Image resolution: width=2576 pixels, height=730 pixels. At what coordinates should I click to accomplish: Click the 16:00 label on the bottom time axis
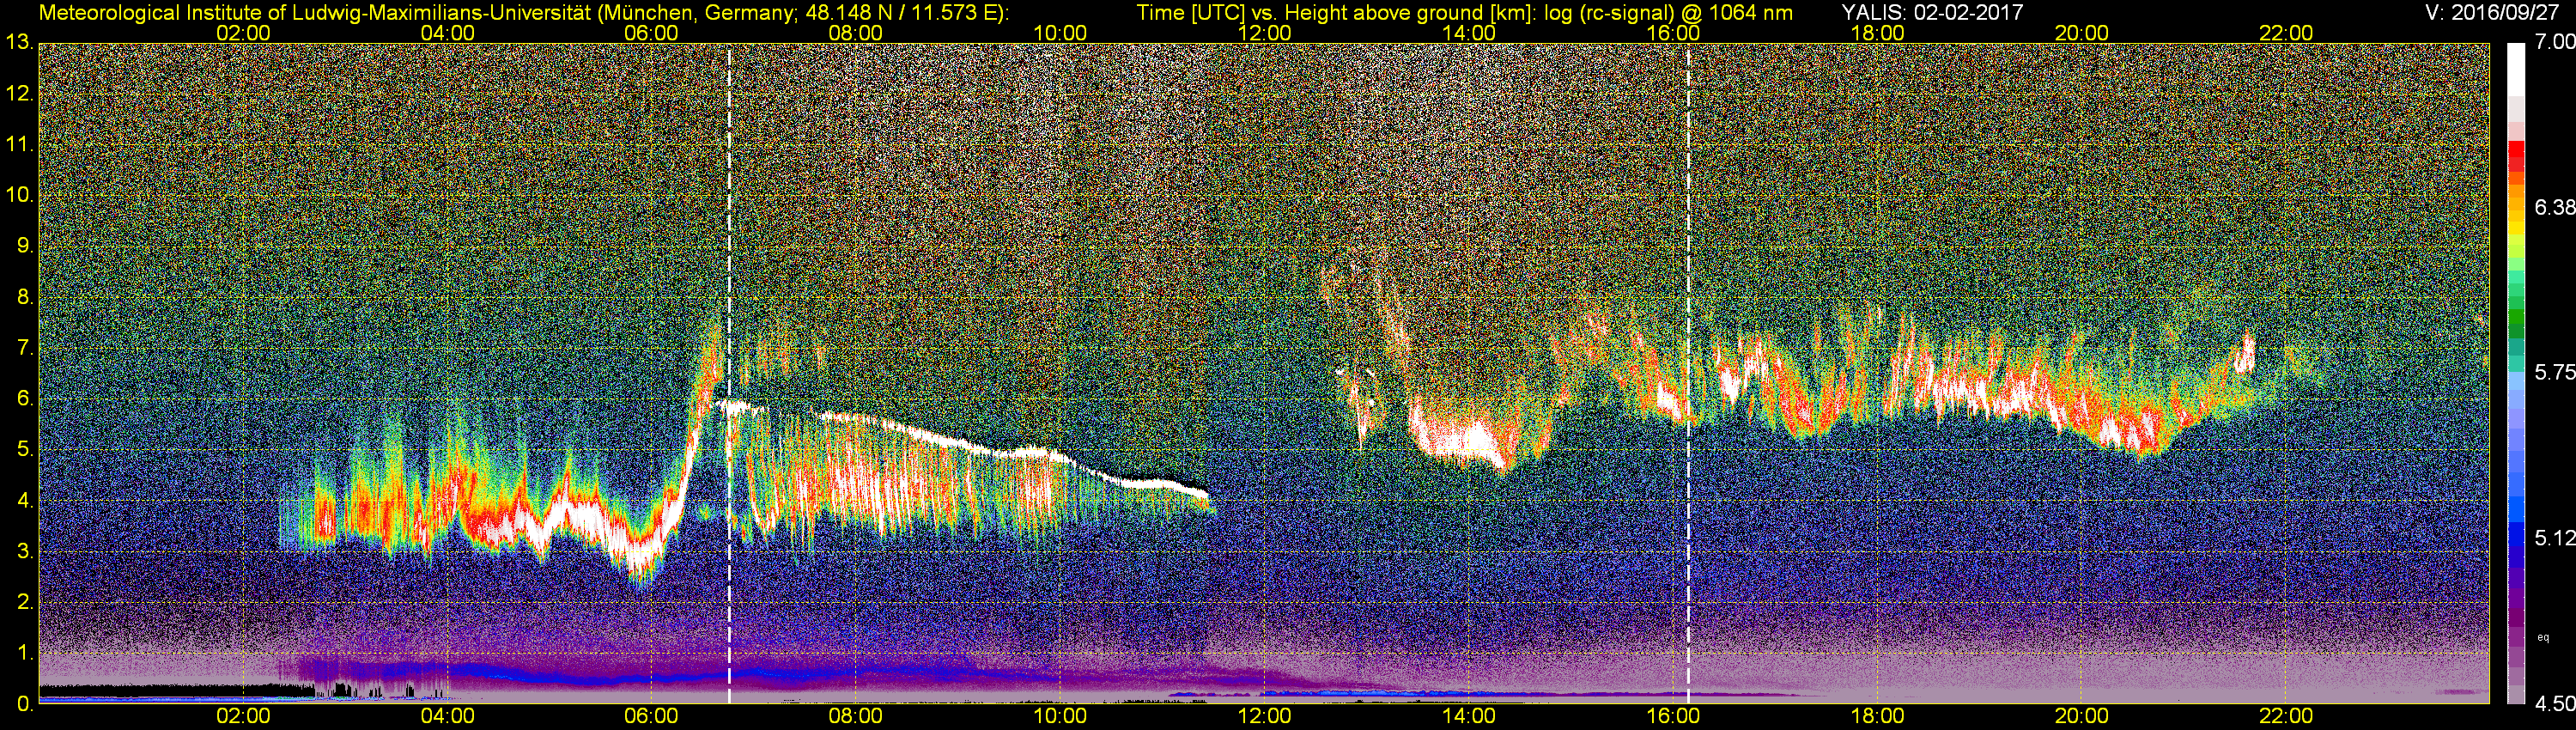(1673, 716)
